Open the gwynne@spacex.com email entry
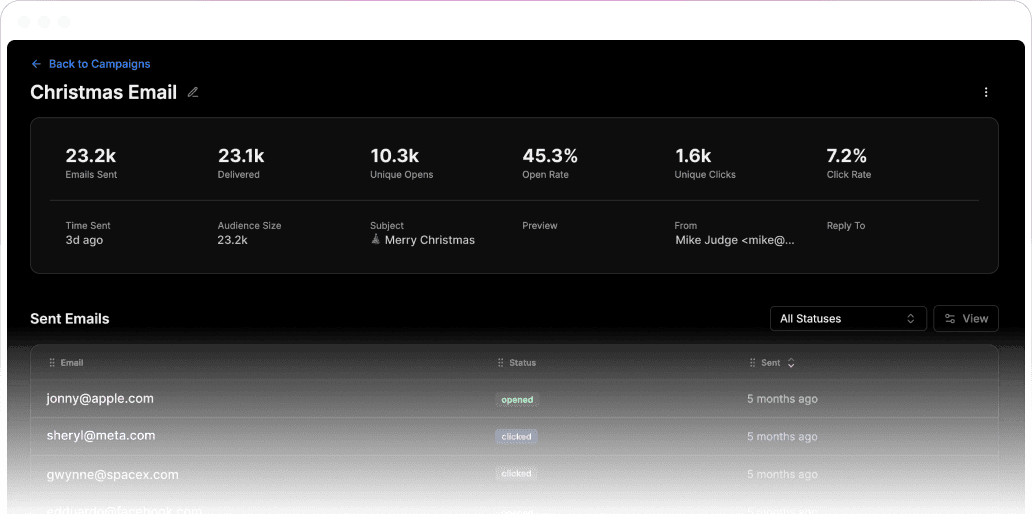The height and width of the screenshot is (514, 1032). click(112, 474)
